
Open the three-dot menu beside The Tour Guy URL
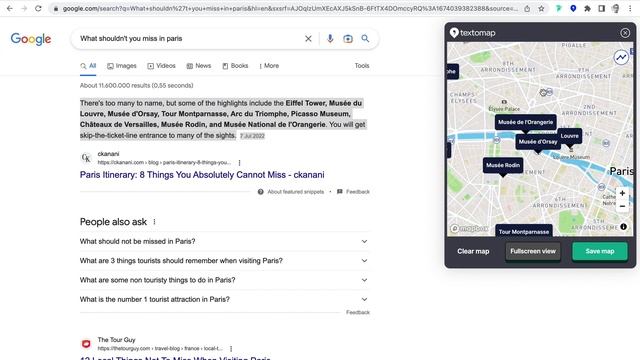click(231, 349)
